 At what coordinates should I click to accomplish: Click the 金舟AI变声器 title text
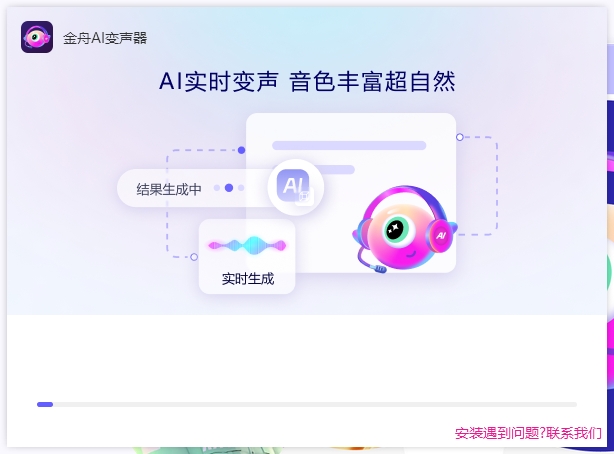point(105,38)
